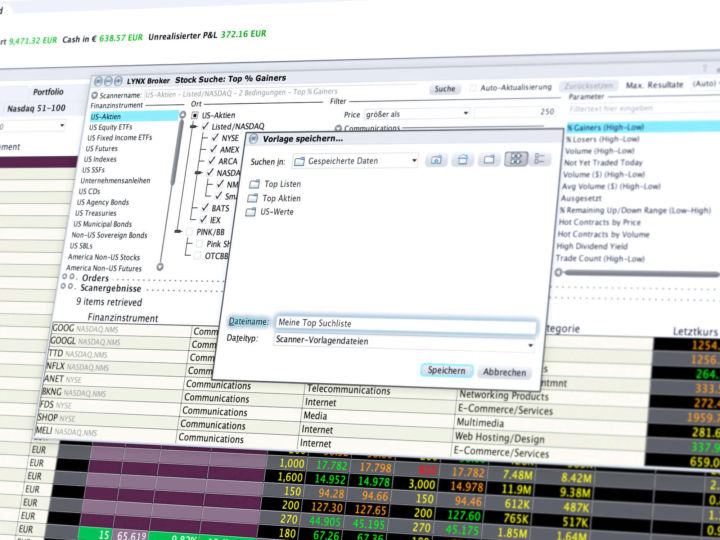Toggle the Auto-Aktualisierung checkbox

[x=473, y=88]
